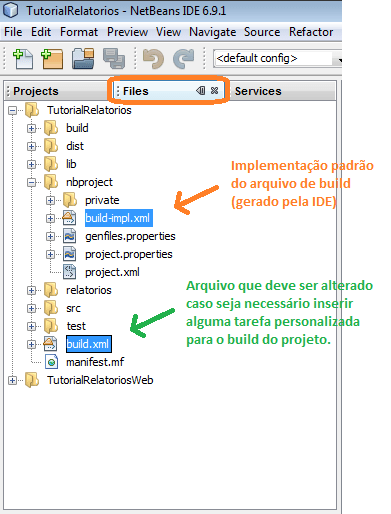This screenshot has width=391, height=514.
Task: Open the Refactor menu
Action: [311, 32]
